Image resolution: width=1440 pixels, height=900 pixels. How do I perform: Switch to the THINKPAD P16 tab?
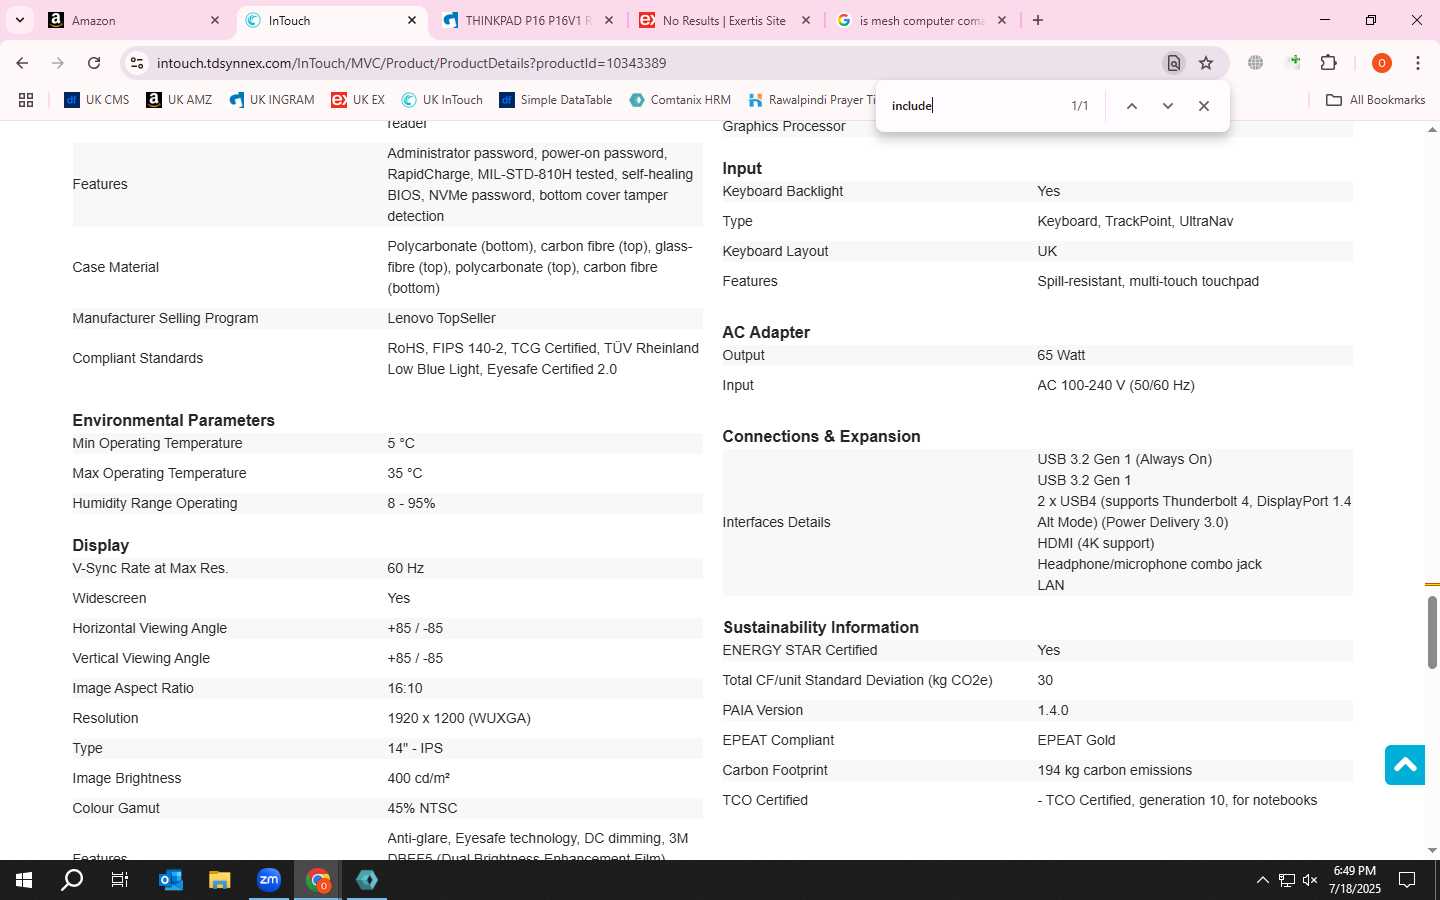[528, 20]
